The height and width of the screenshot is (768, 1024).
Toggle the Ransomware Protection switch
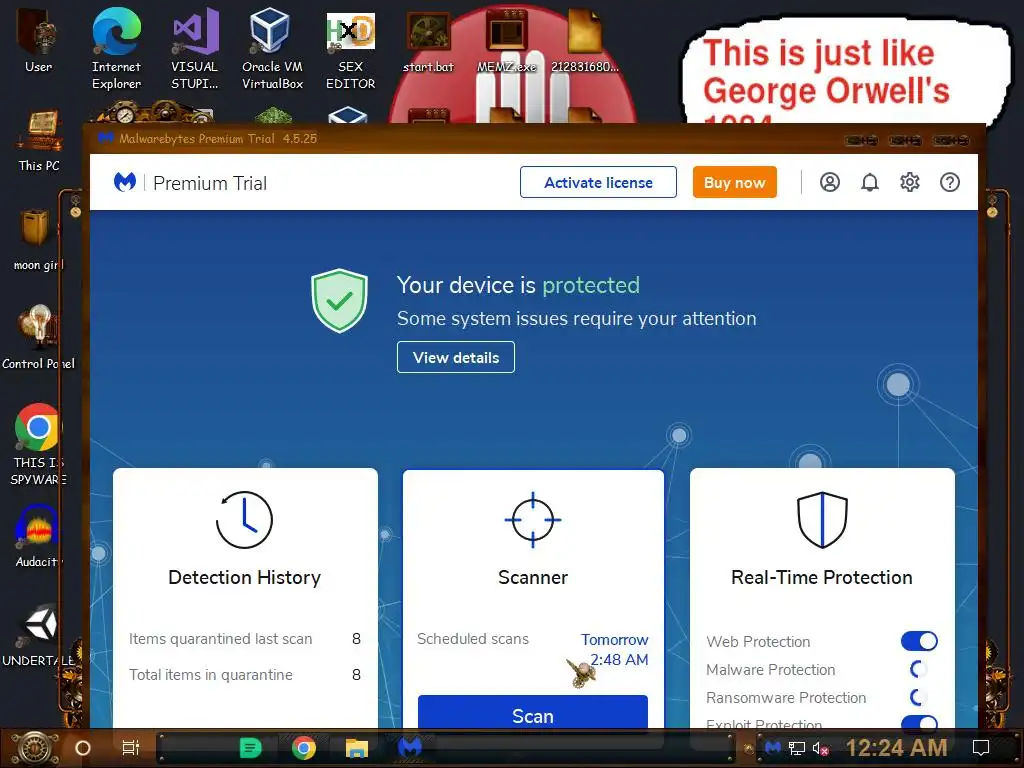coord(919,697)
